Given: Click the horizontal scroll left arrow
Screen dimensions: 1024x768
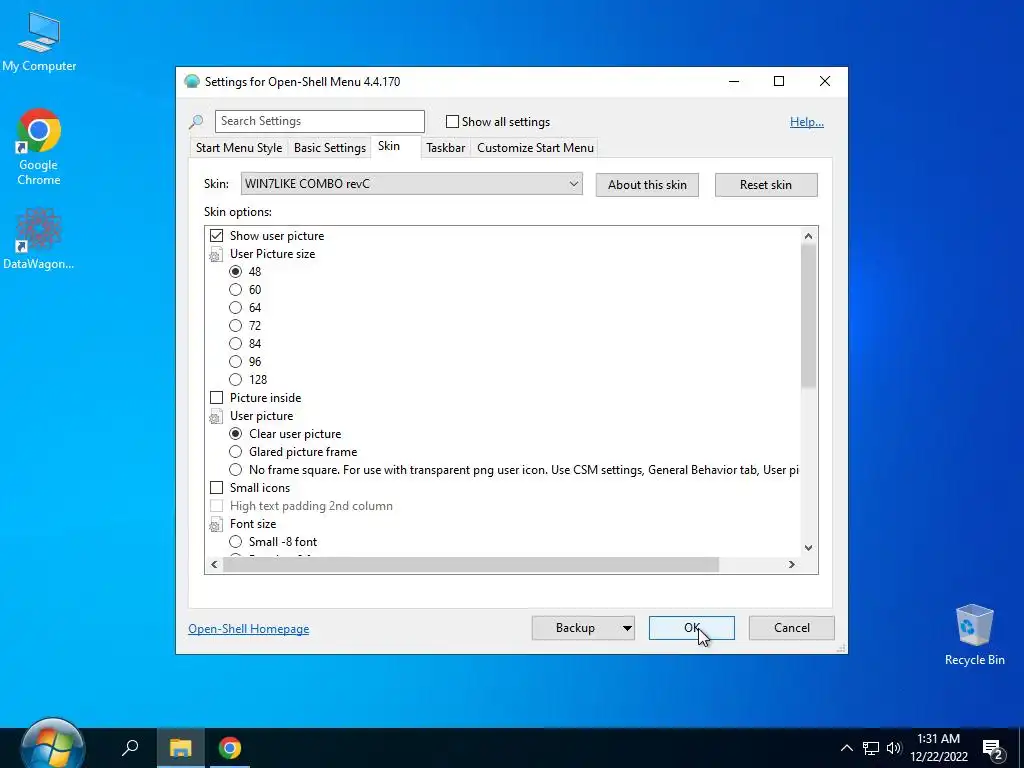Looking at the screenshot, I should click(214, 565).
